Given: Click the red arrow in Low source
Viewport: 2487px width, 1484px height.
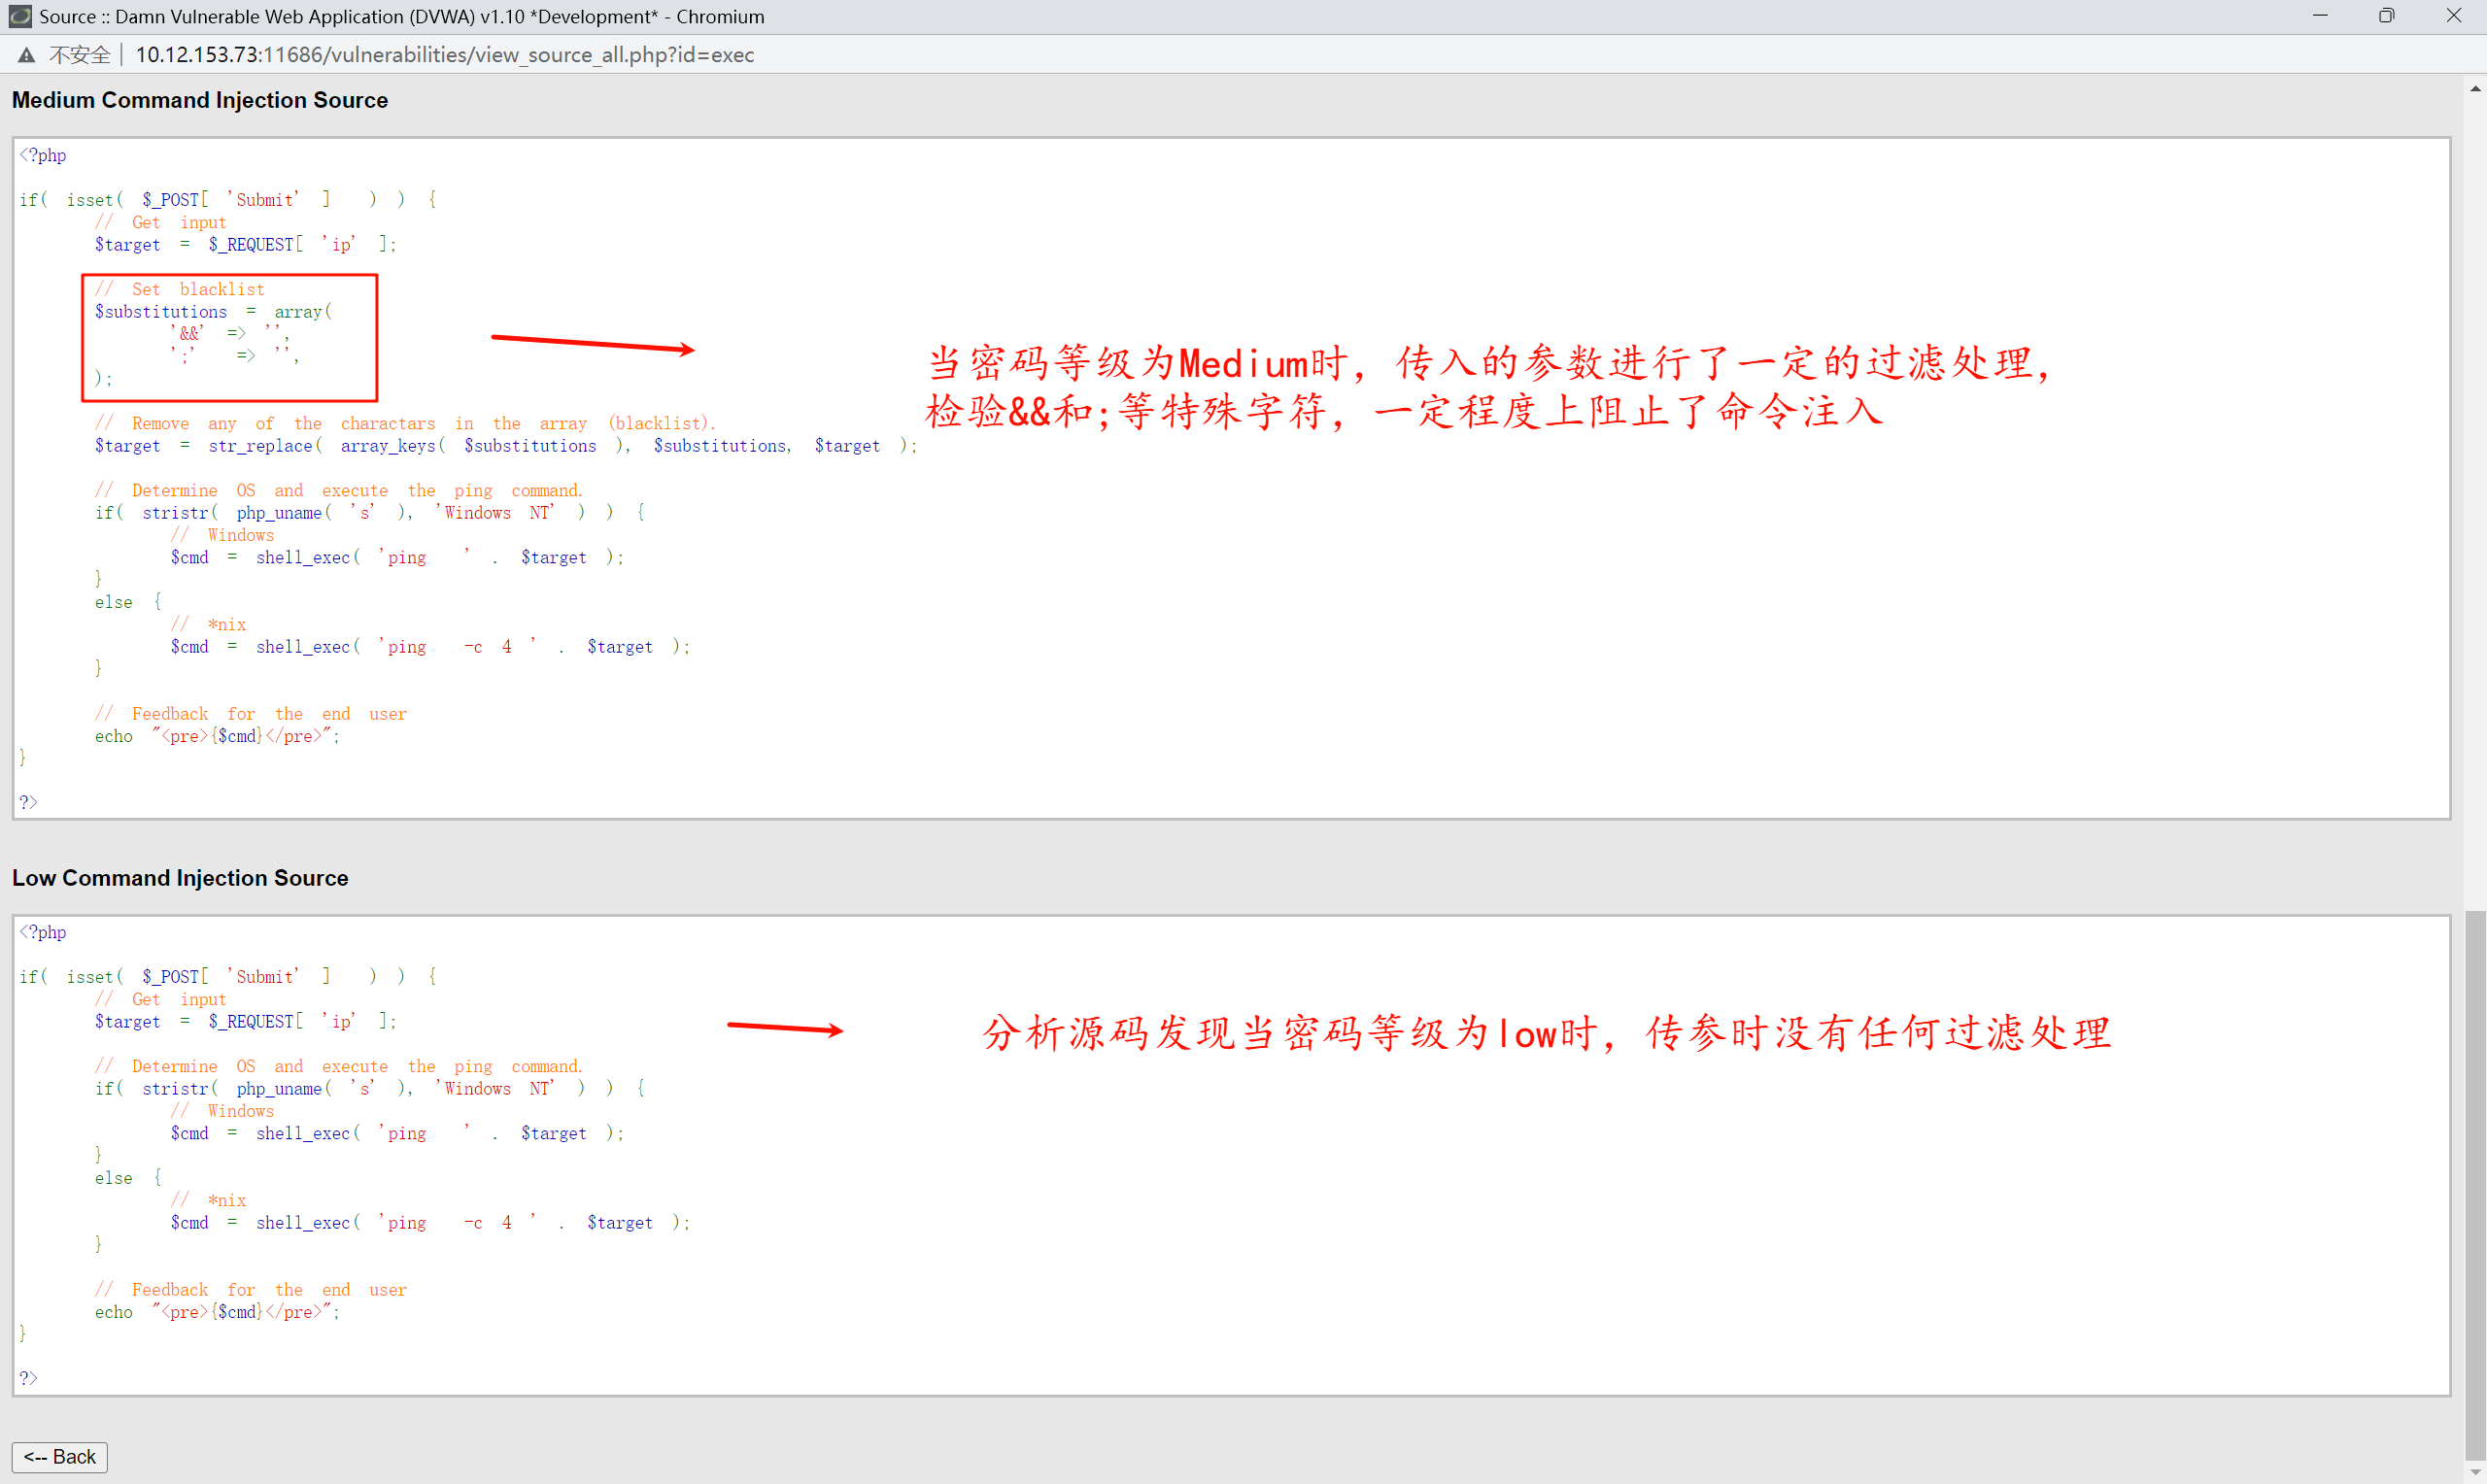Looking at the screenshot, I should [x=785, y=1028].
